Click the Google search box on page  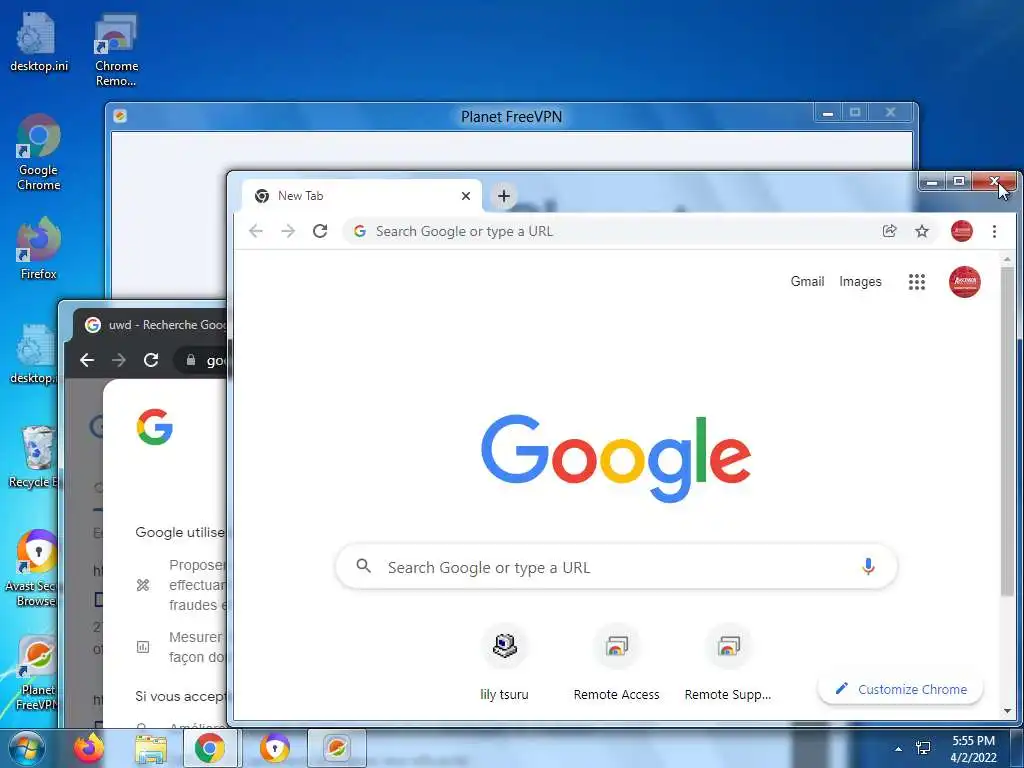pos(616,567)
